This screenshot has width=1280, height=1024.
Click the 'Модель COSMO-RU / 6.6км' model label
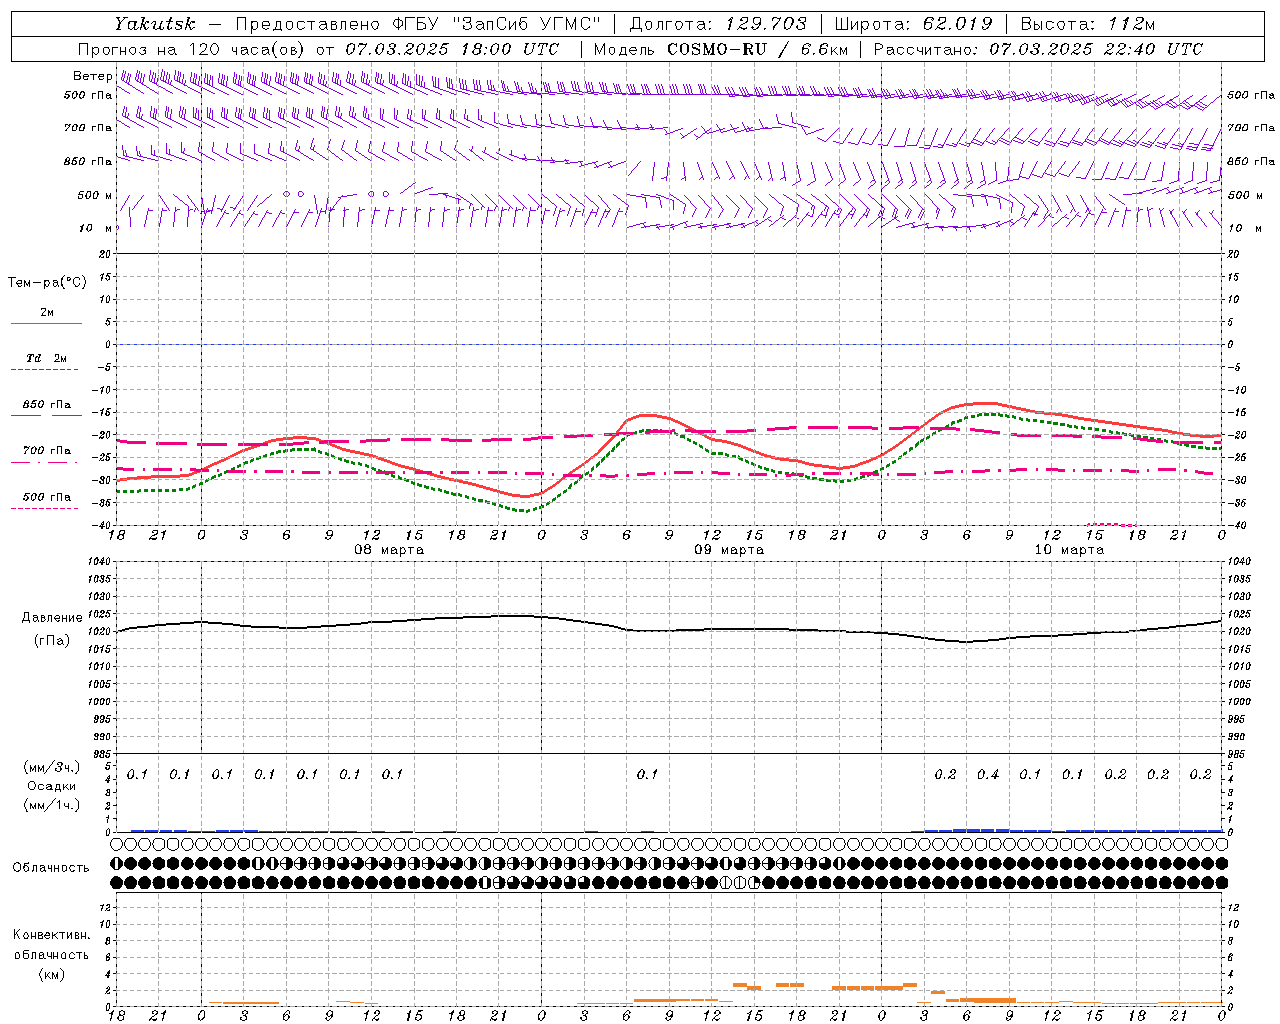[x=721, y=49]
